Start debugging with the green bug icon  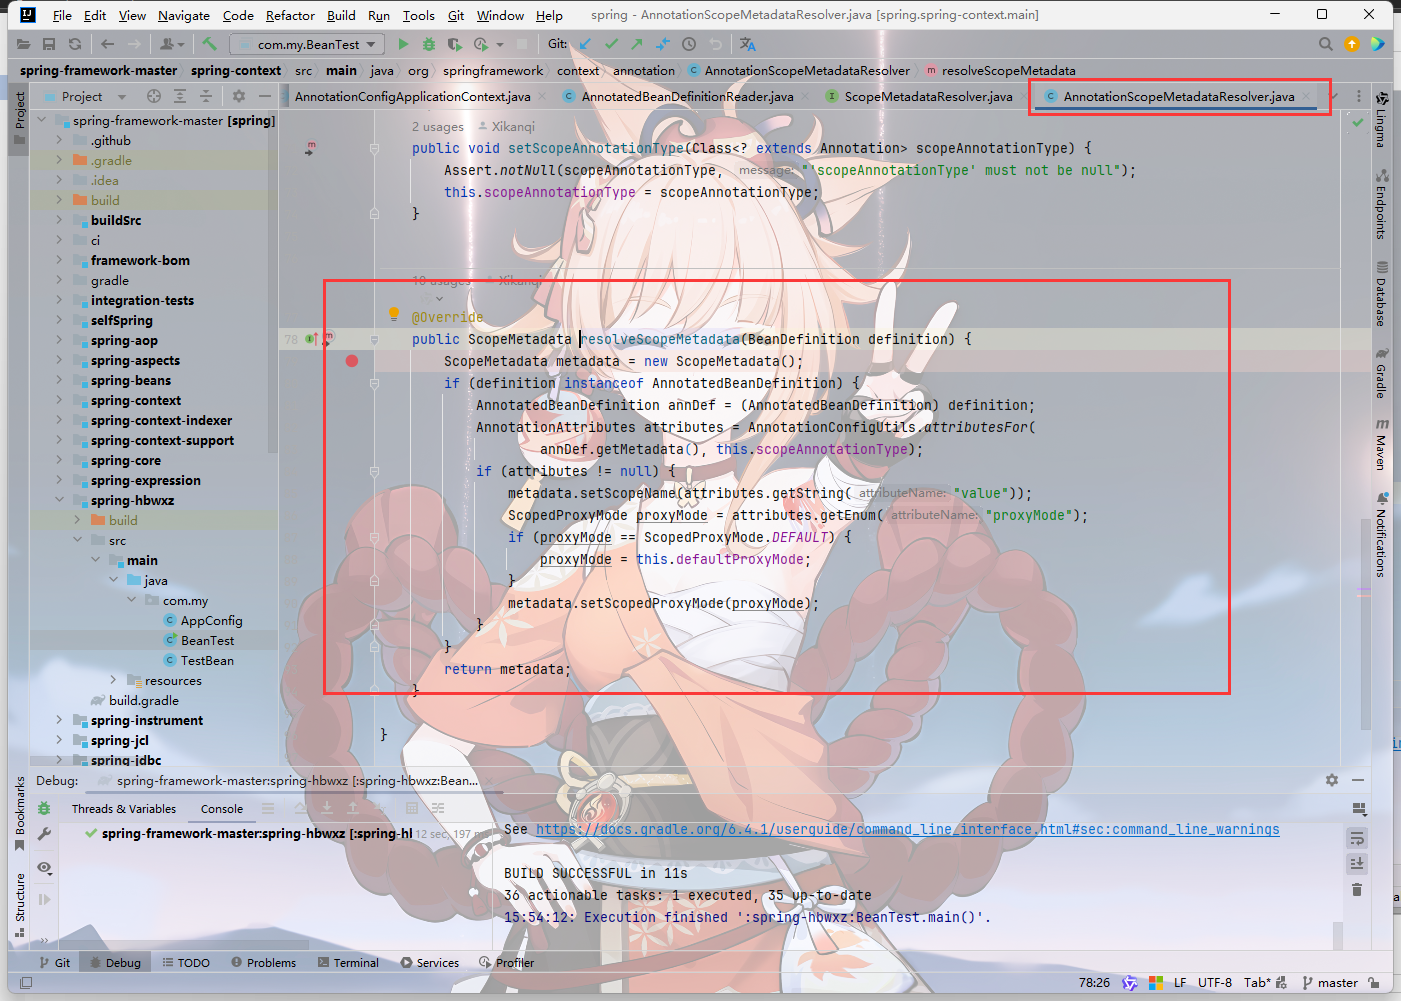(429, 44)
